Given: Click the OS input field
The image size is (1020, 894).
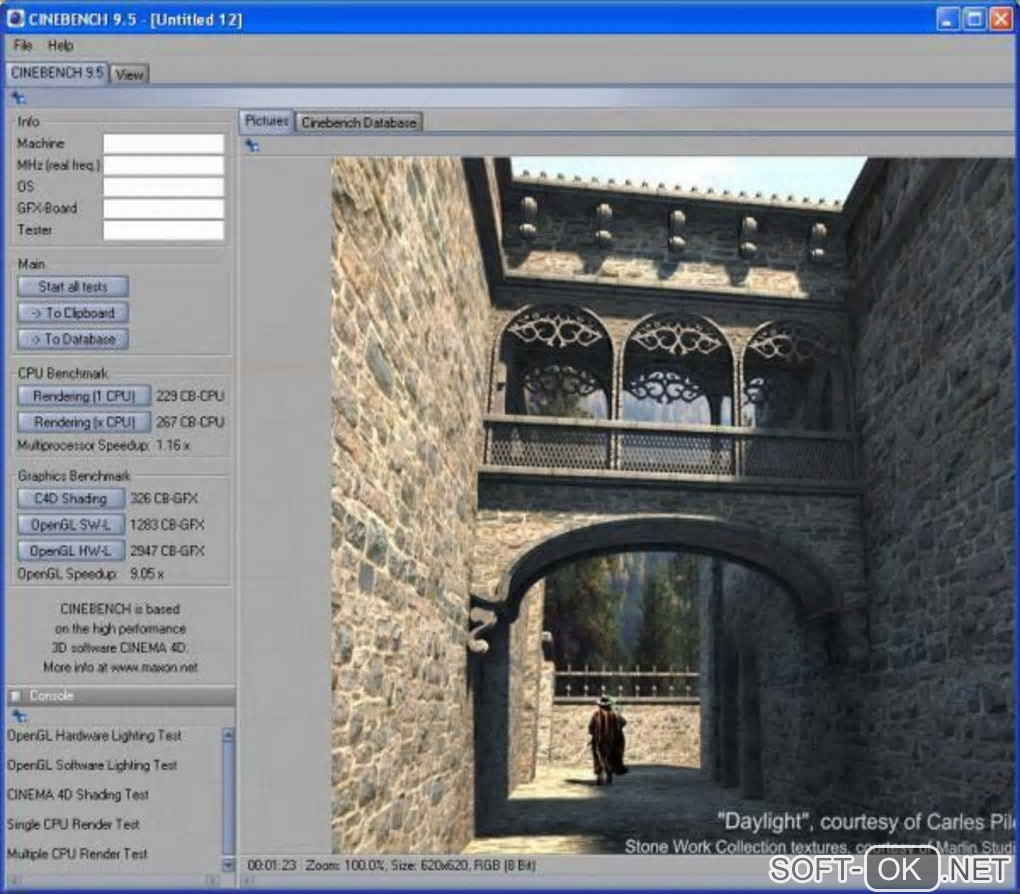Looking at the screenshot, I should click(x=163, y=187).
